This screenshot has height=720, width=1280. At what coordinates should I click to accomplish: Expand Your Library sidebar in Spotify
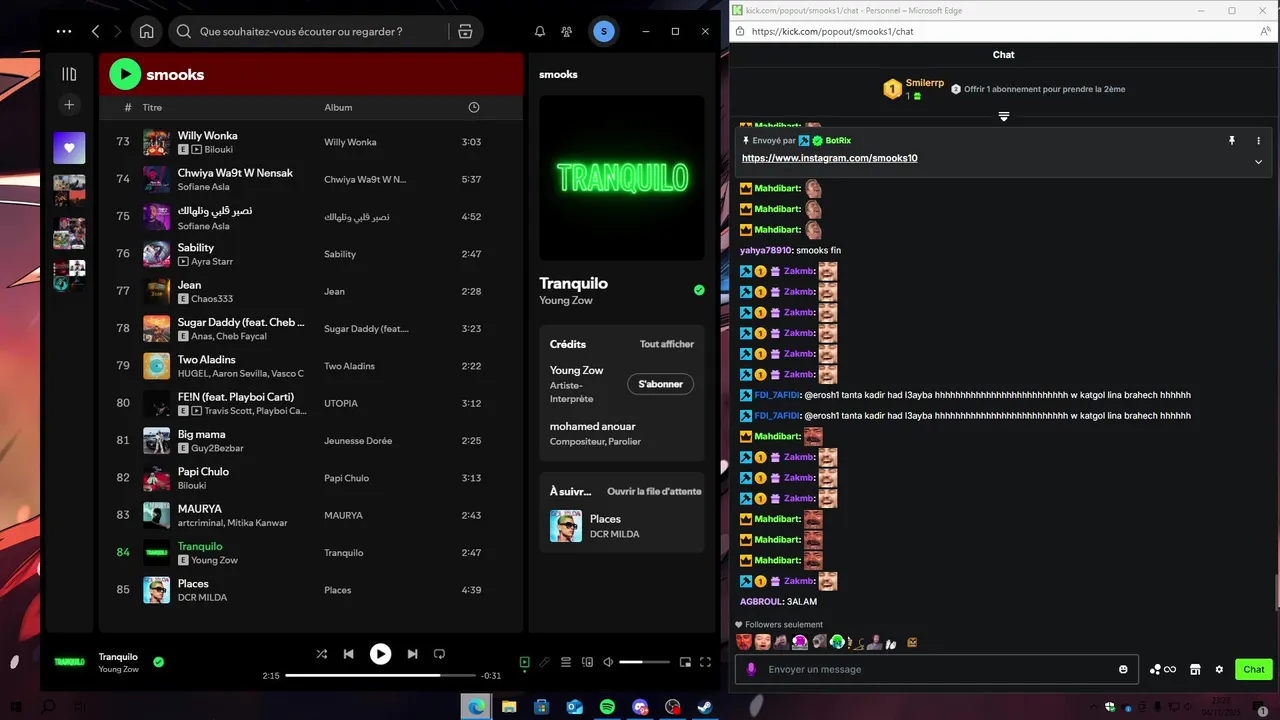point(69,74)
